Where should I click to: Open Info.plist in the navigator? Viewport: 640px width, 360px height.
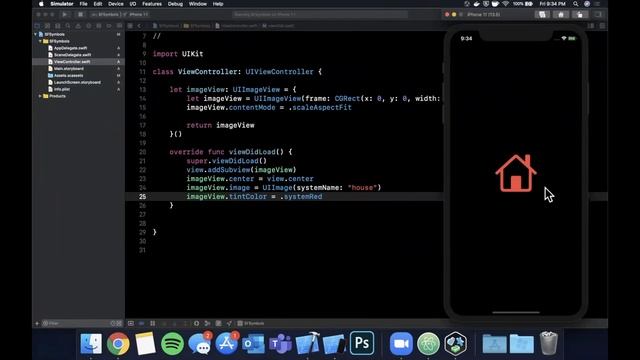coord(62,89)
